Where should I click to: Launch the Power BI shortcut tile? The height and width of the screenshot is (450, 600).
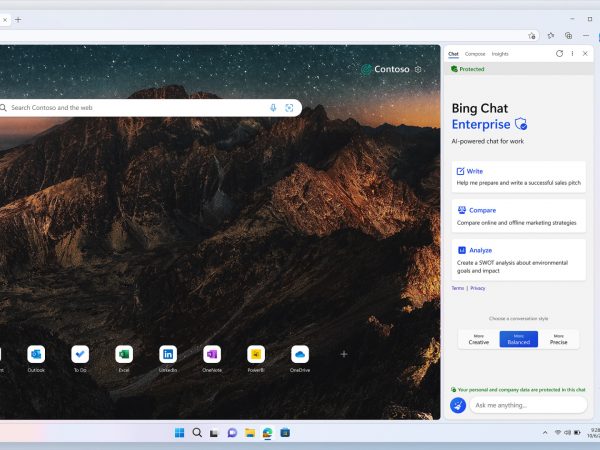(x=256, y=354)
